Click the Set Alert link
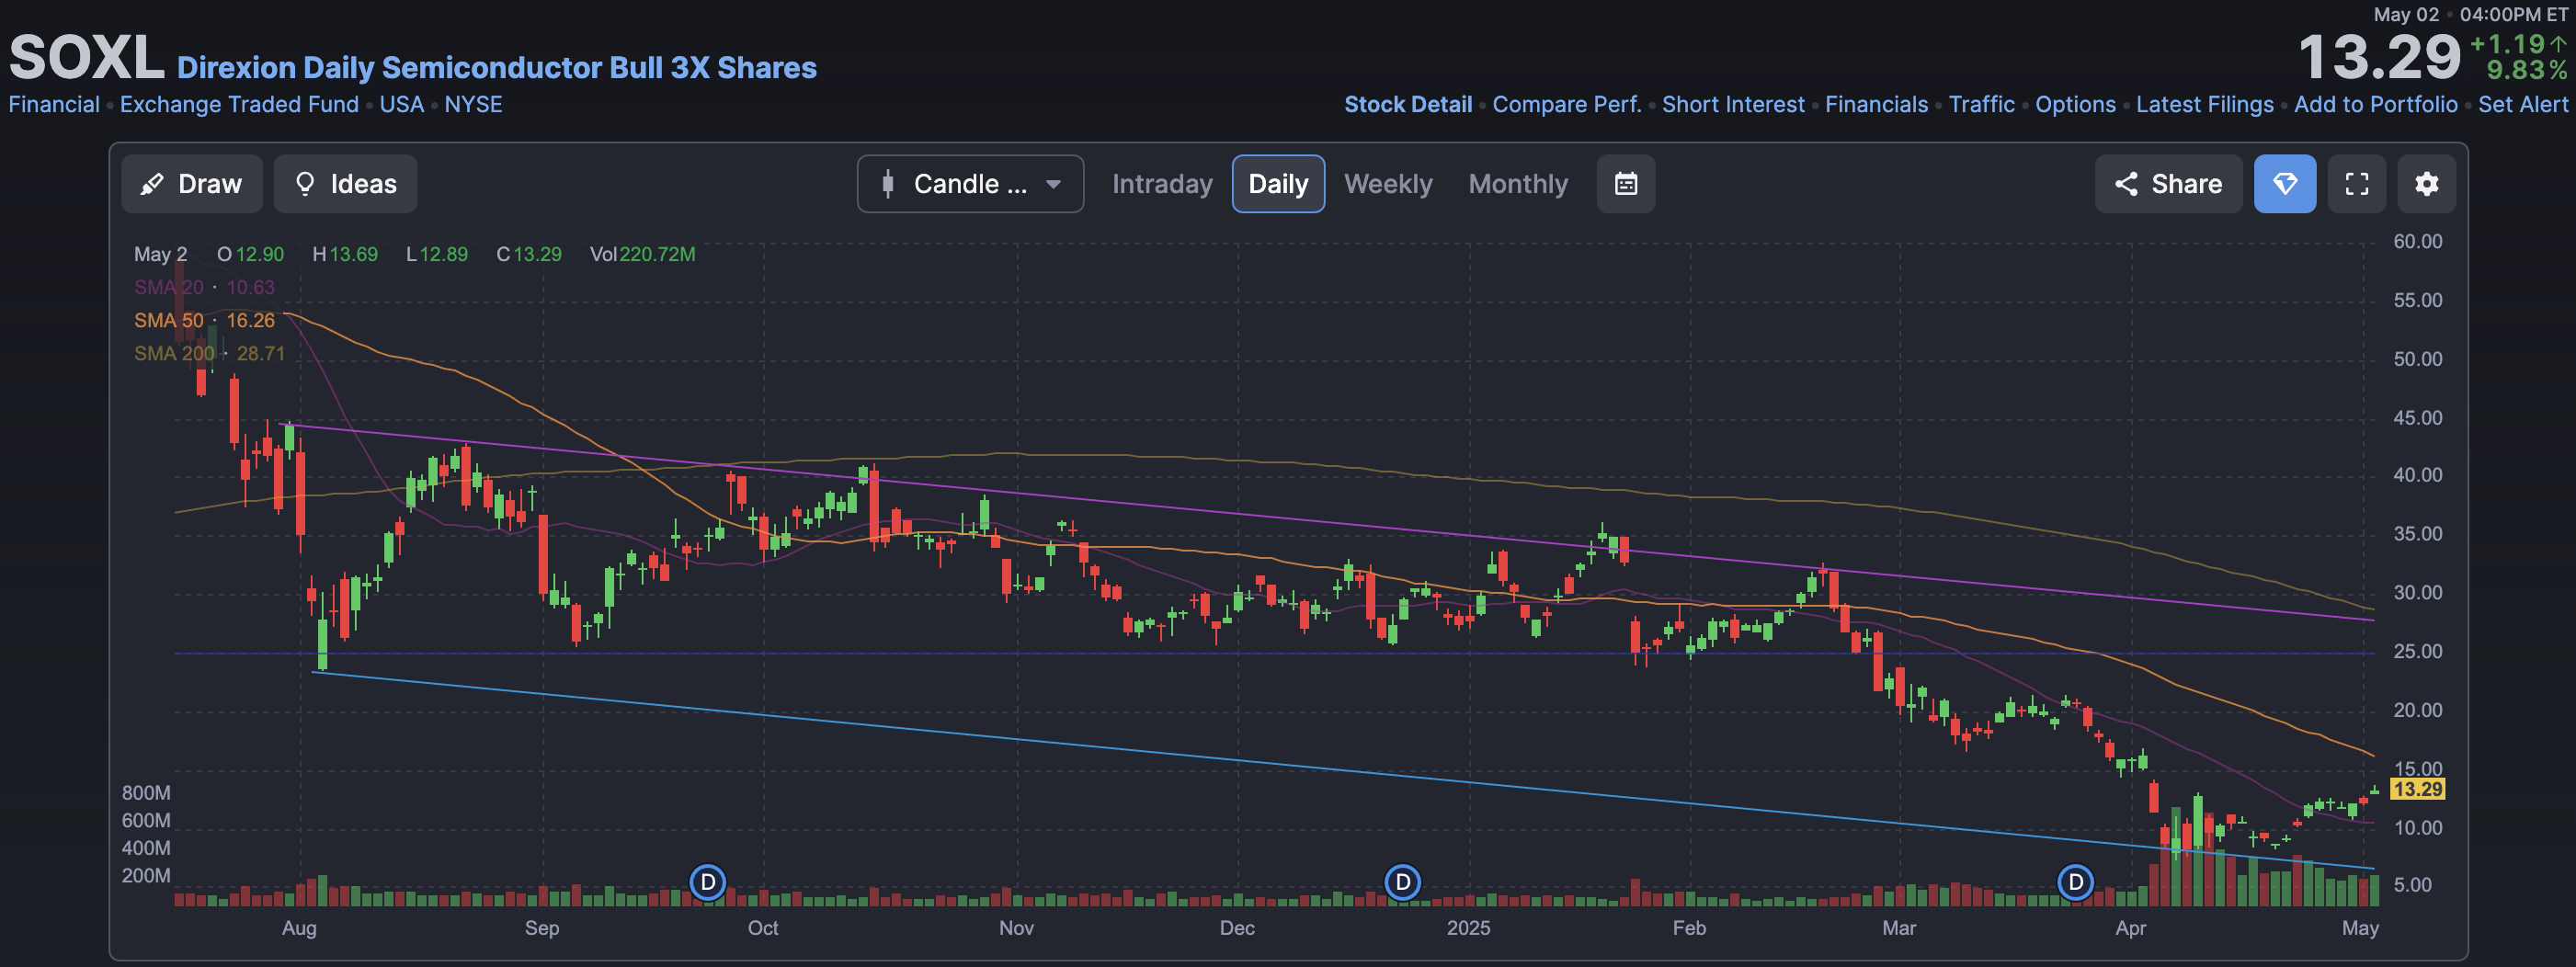Screen dimensions: 2576x967 [x=2522, y=104]
